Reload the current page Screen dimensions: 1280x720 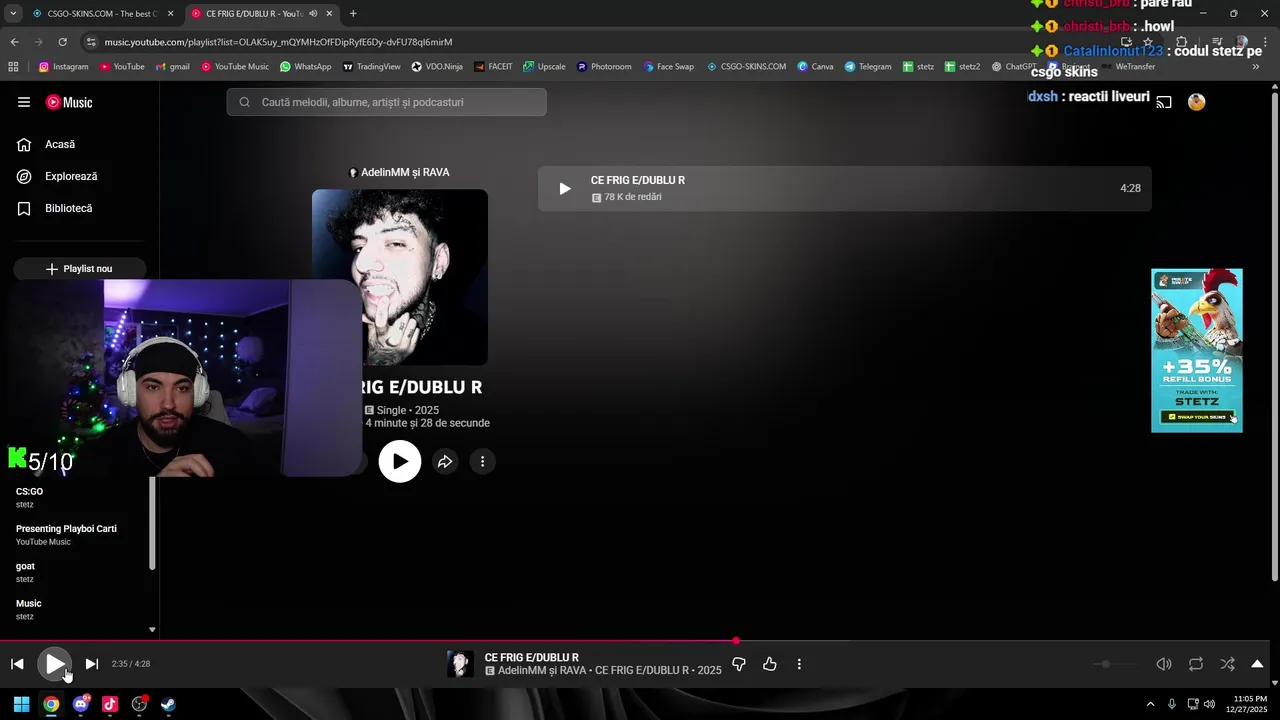pyautogui.click(x=62, y=42)
